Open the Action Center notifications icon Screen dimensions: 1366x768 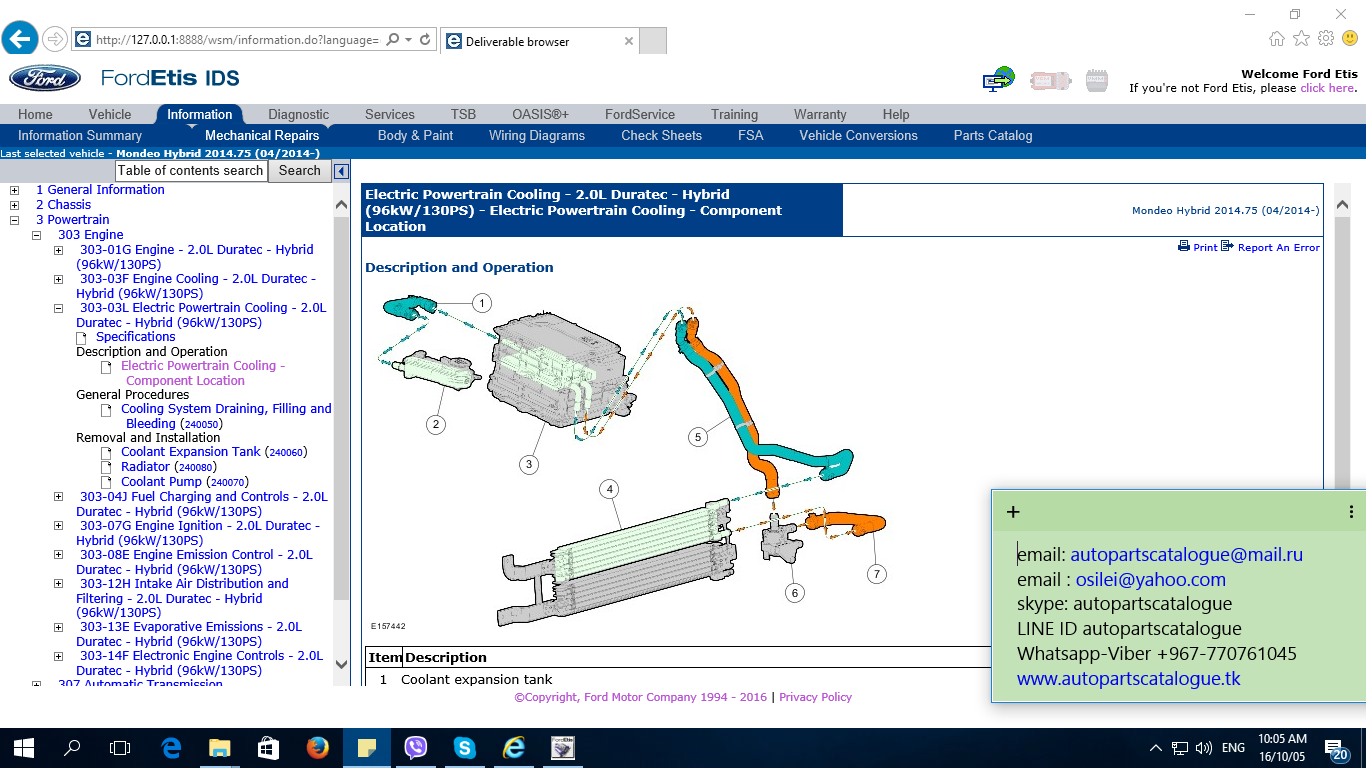coord(1336,748)
